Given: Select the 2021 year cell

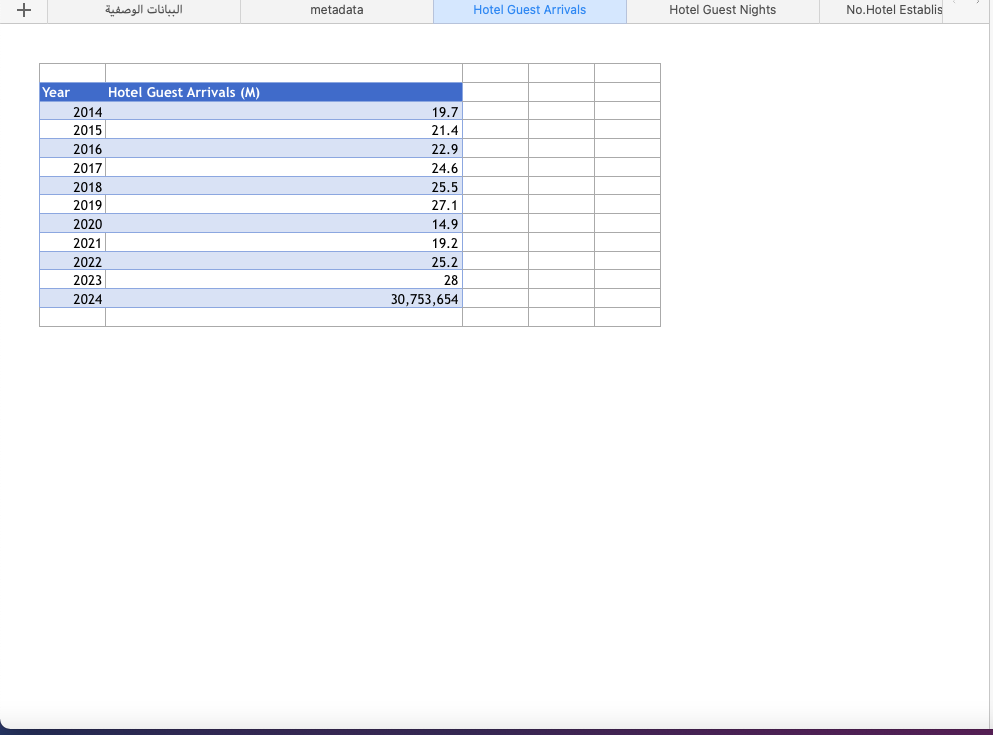Looking at the screenshot, I should click(72, 243).
